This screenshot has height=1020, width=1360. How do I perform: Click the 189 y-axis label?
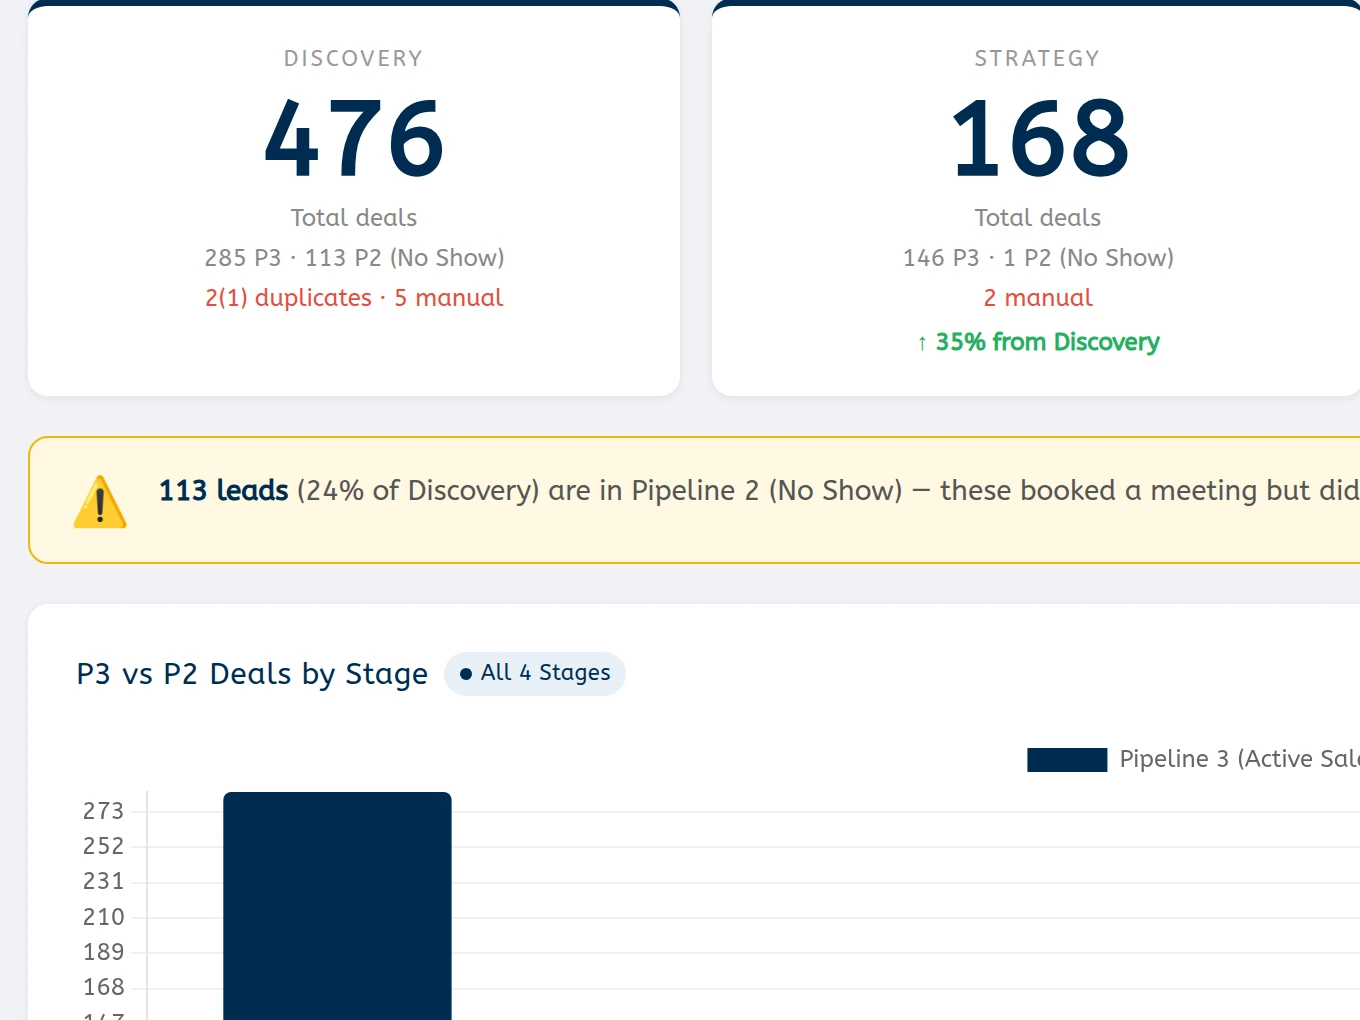coord(104,952)
